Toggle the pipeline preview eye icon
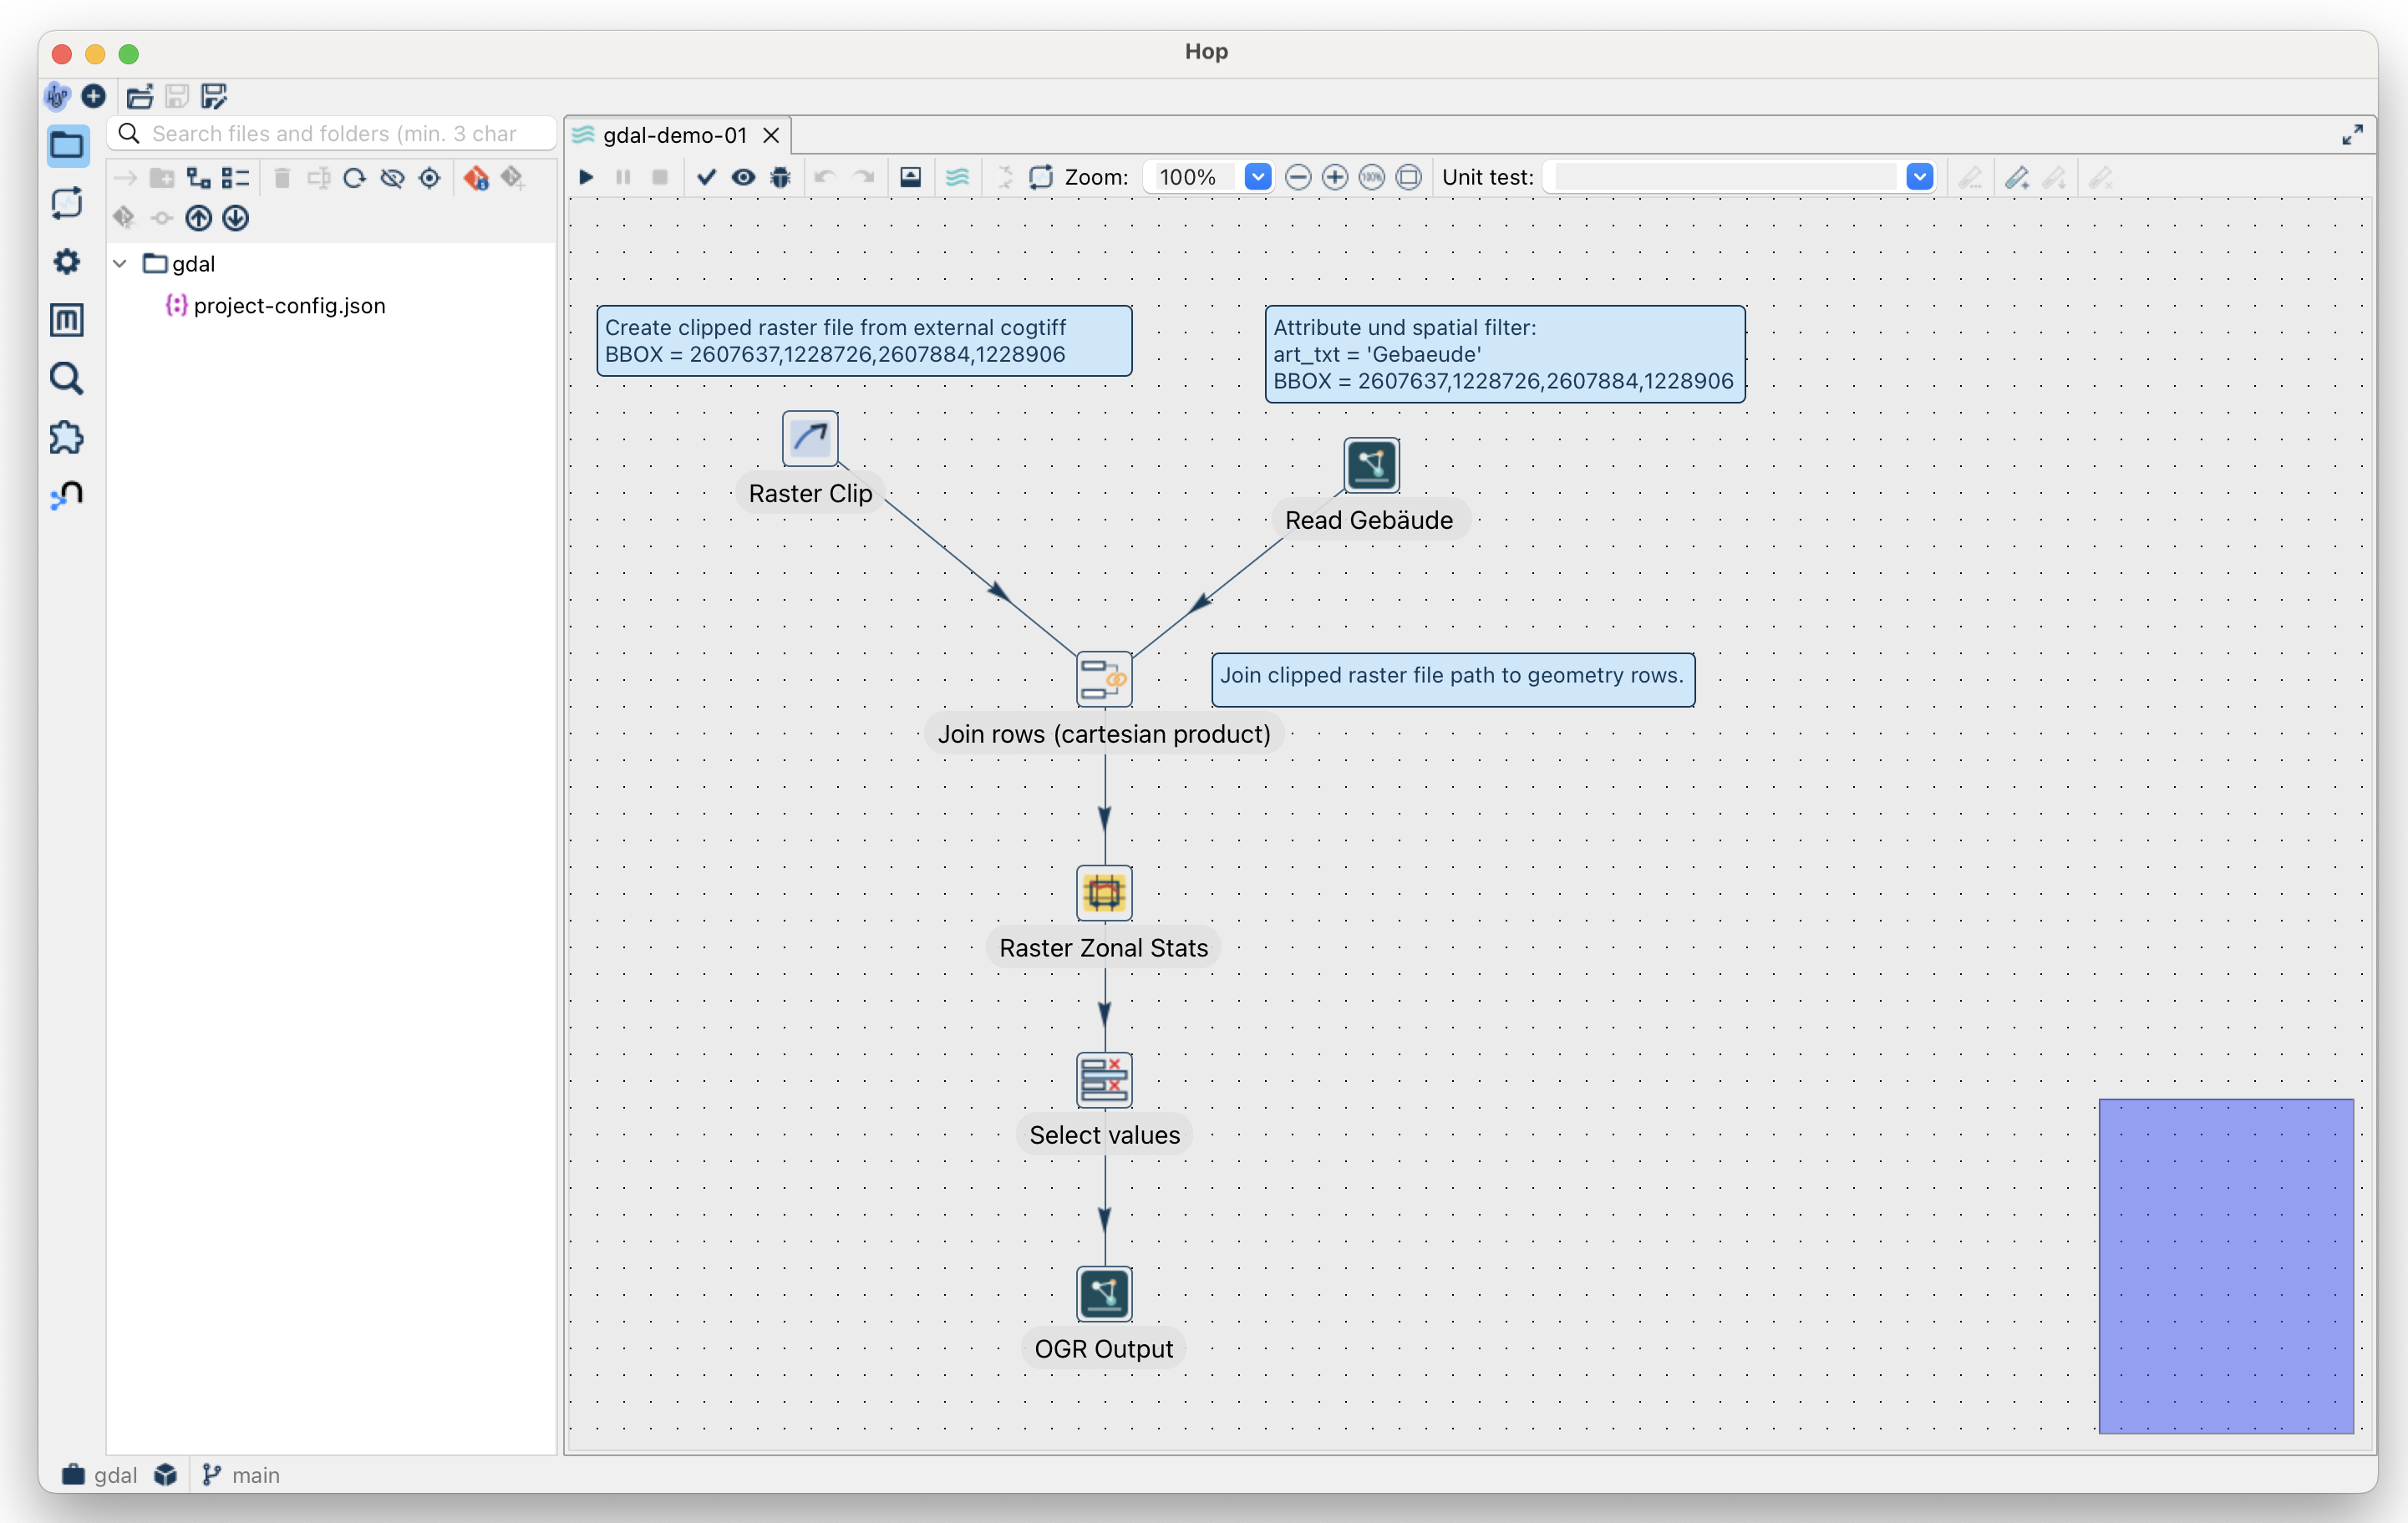Screen dimensions: 2408x1523 [x=743, y=177]
